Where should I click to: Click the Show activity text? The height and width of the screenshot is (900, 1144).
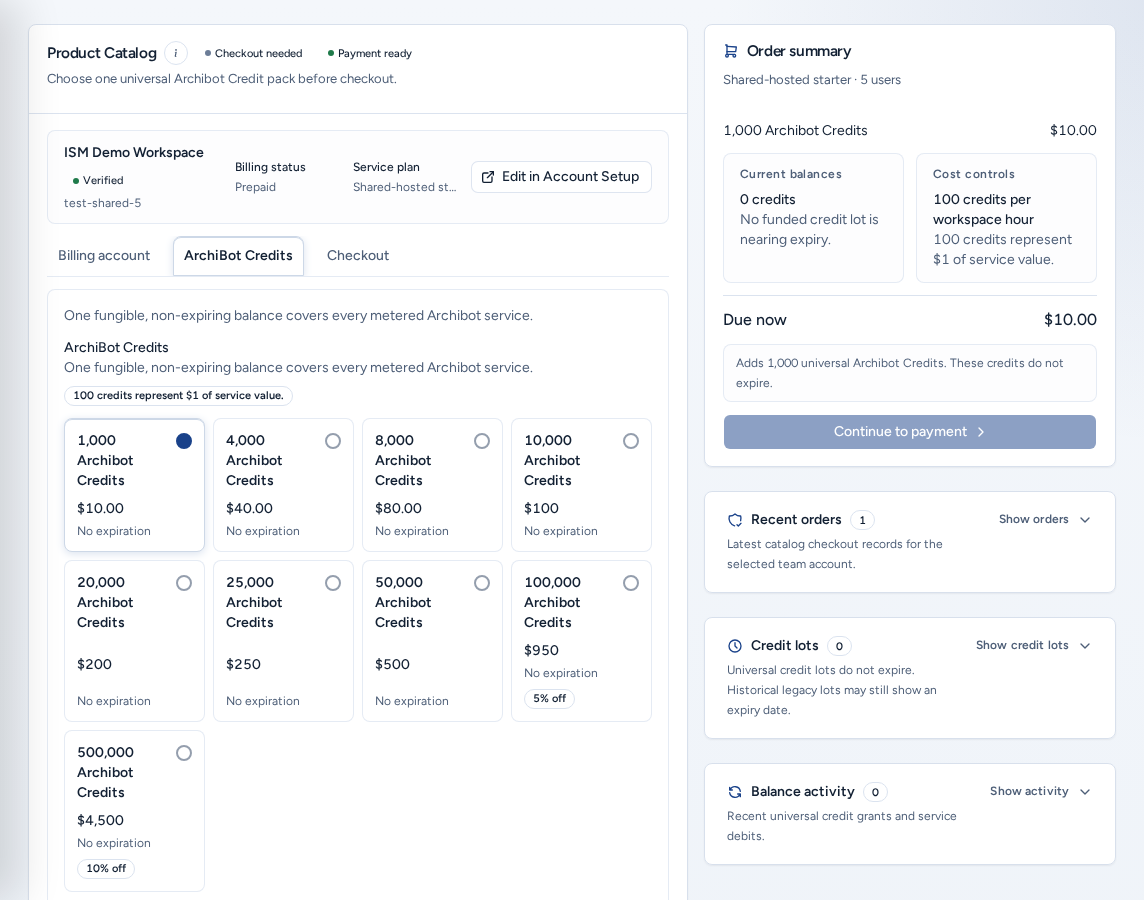1029,791
